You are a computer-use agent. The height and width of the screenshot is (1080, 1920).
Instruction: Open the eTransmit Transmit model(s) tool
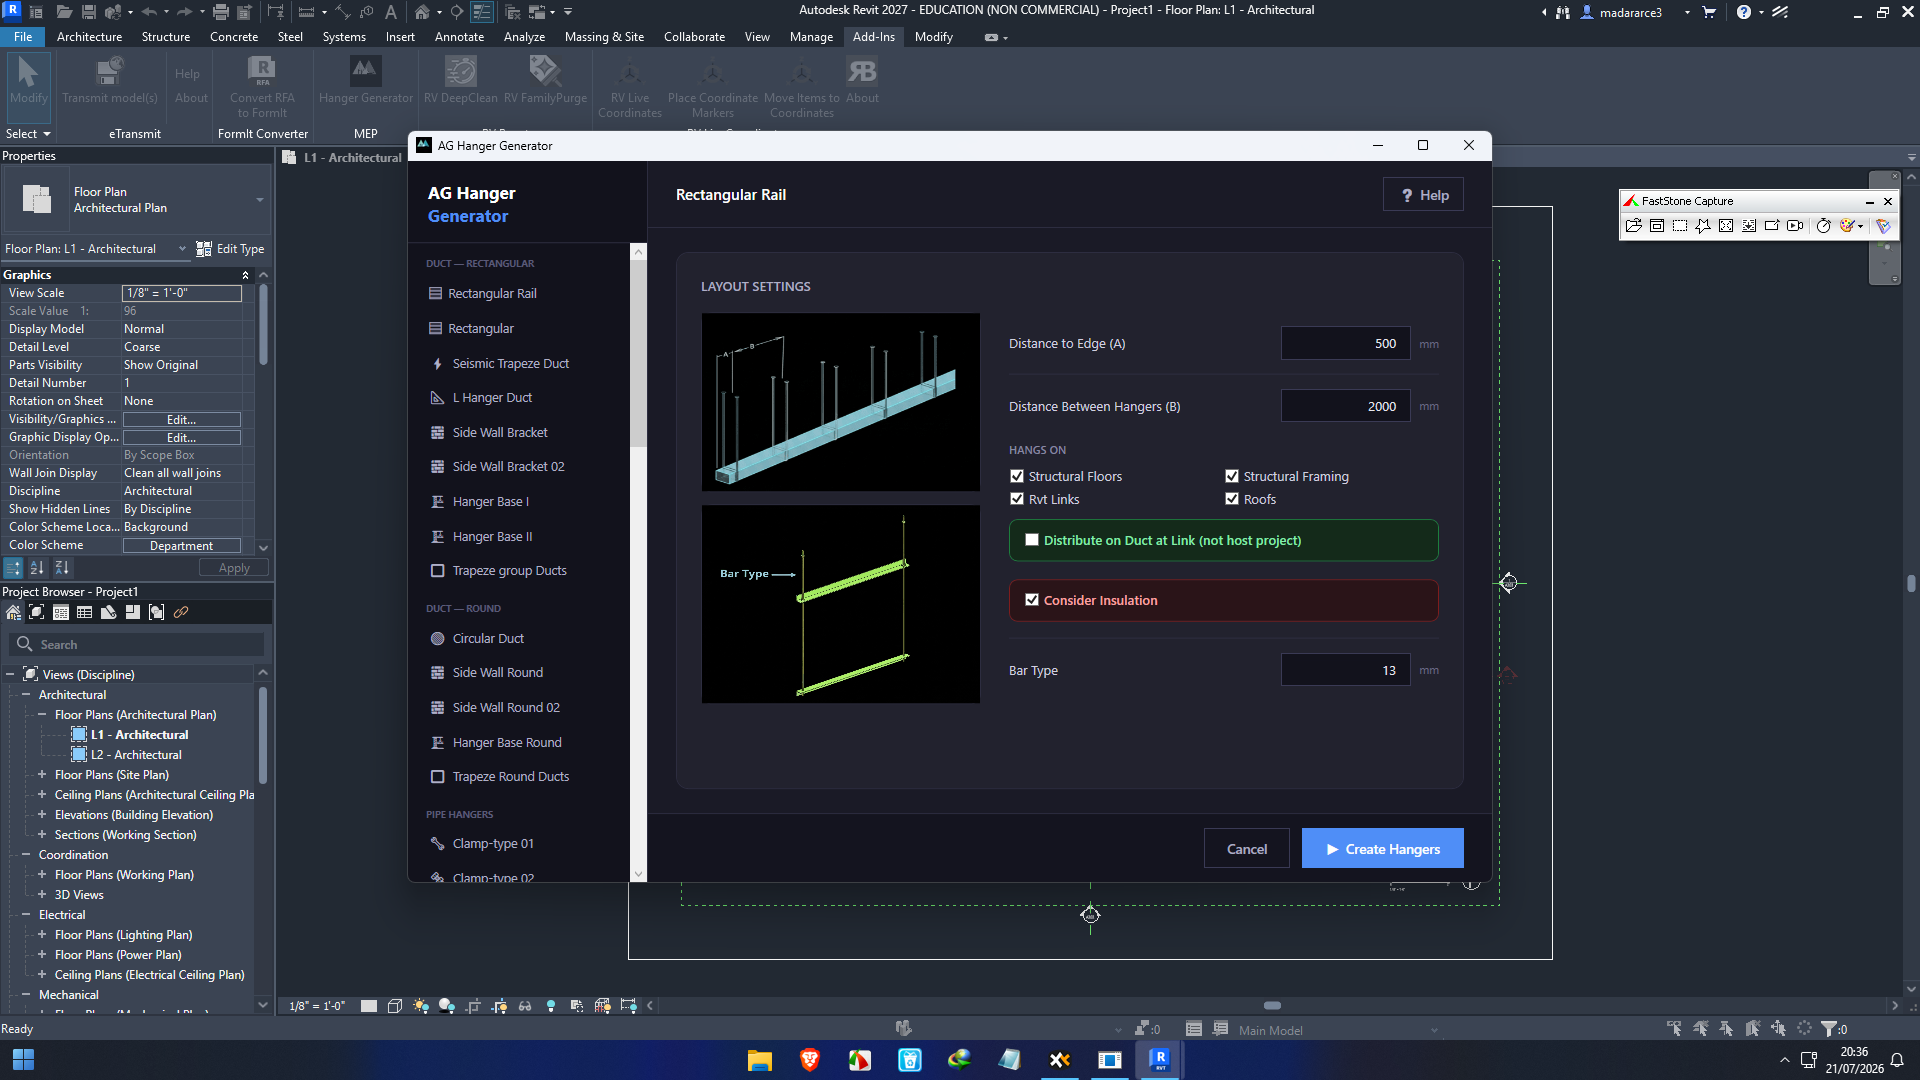click(110, 80)
